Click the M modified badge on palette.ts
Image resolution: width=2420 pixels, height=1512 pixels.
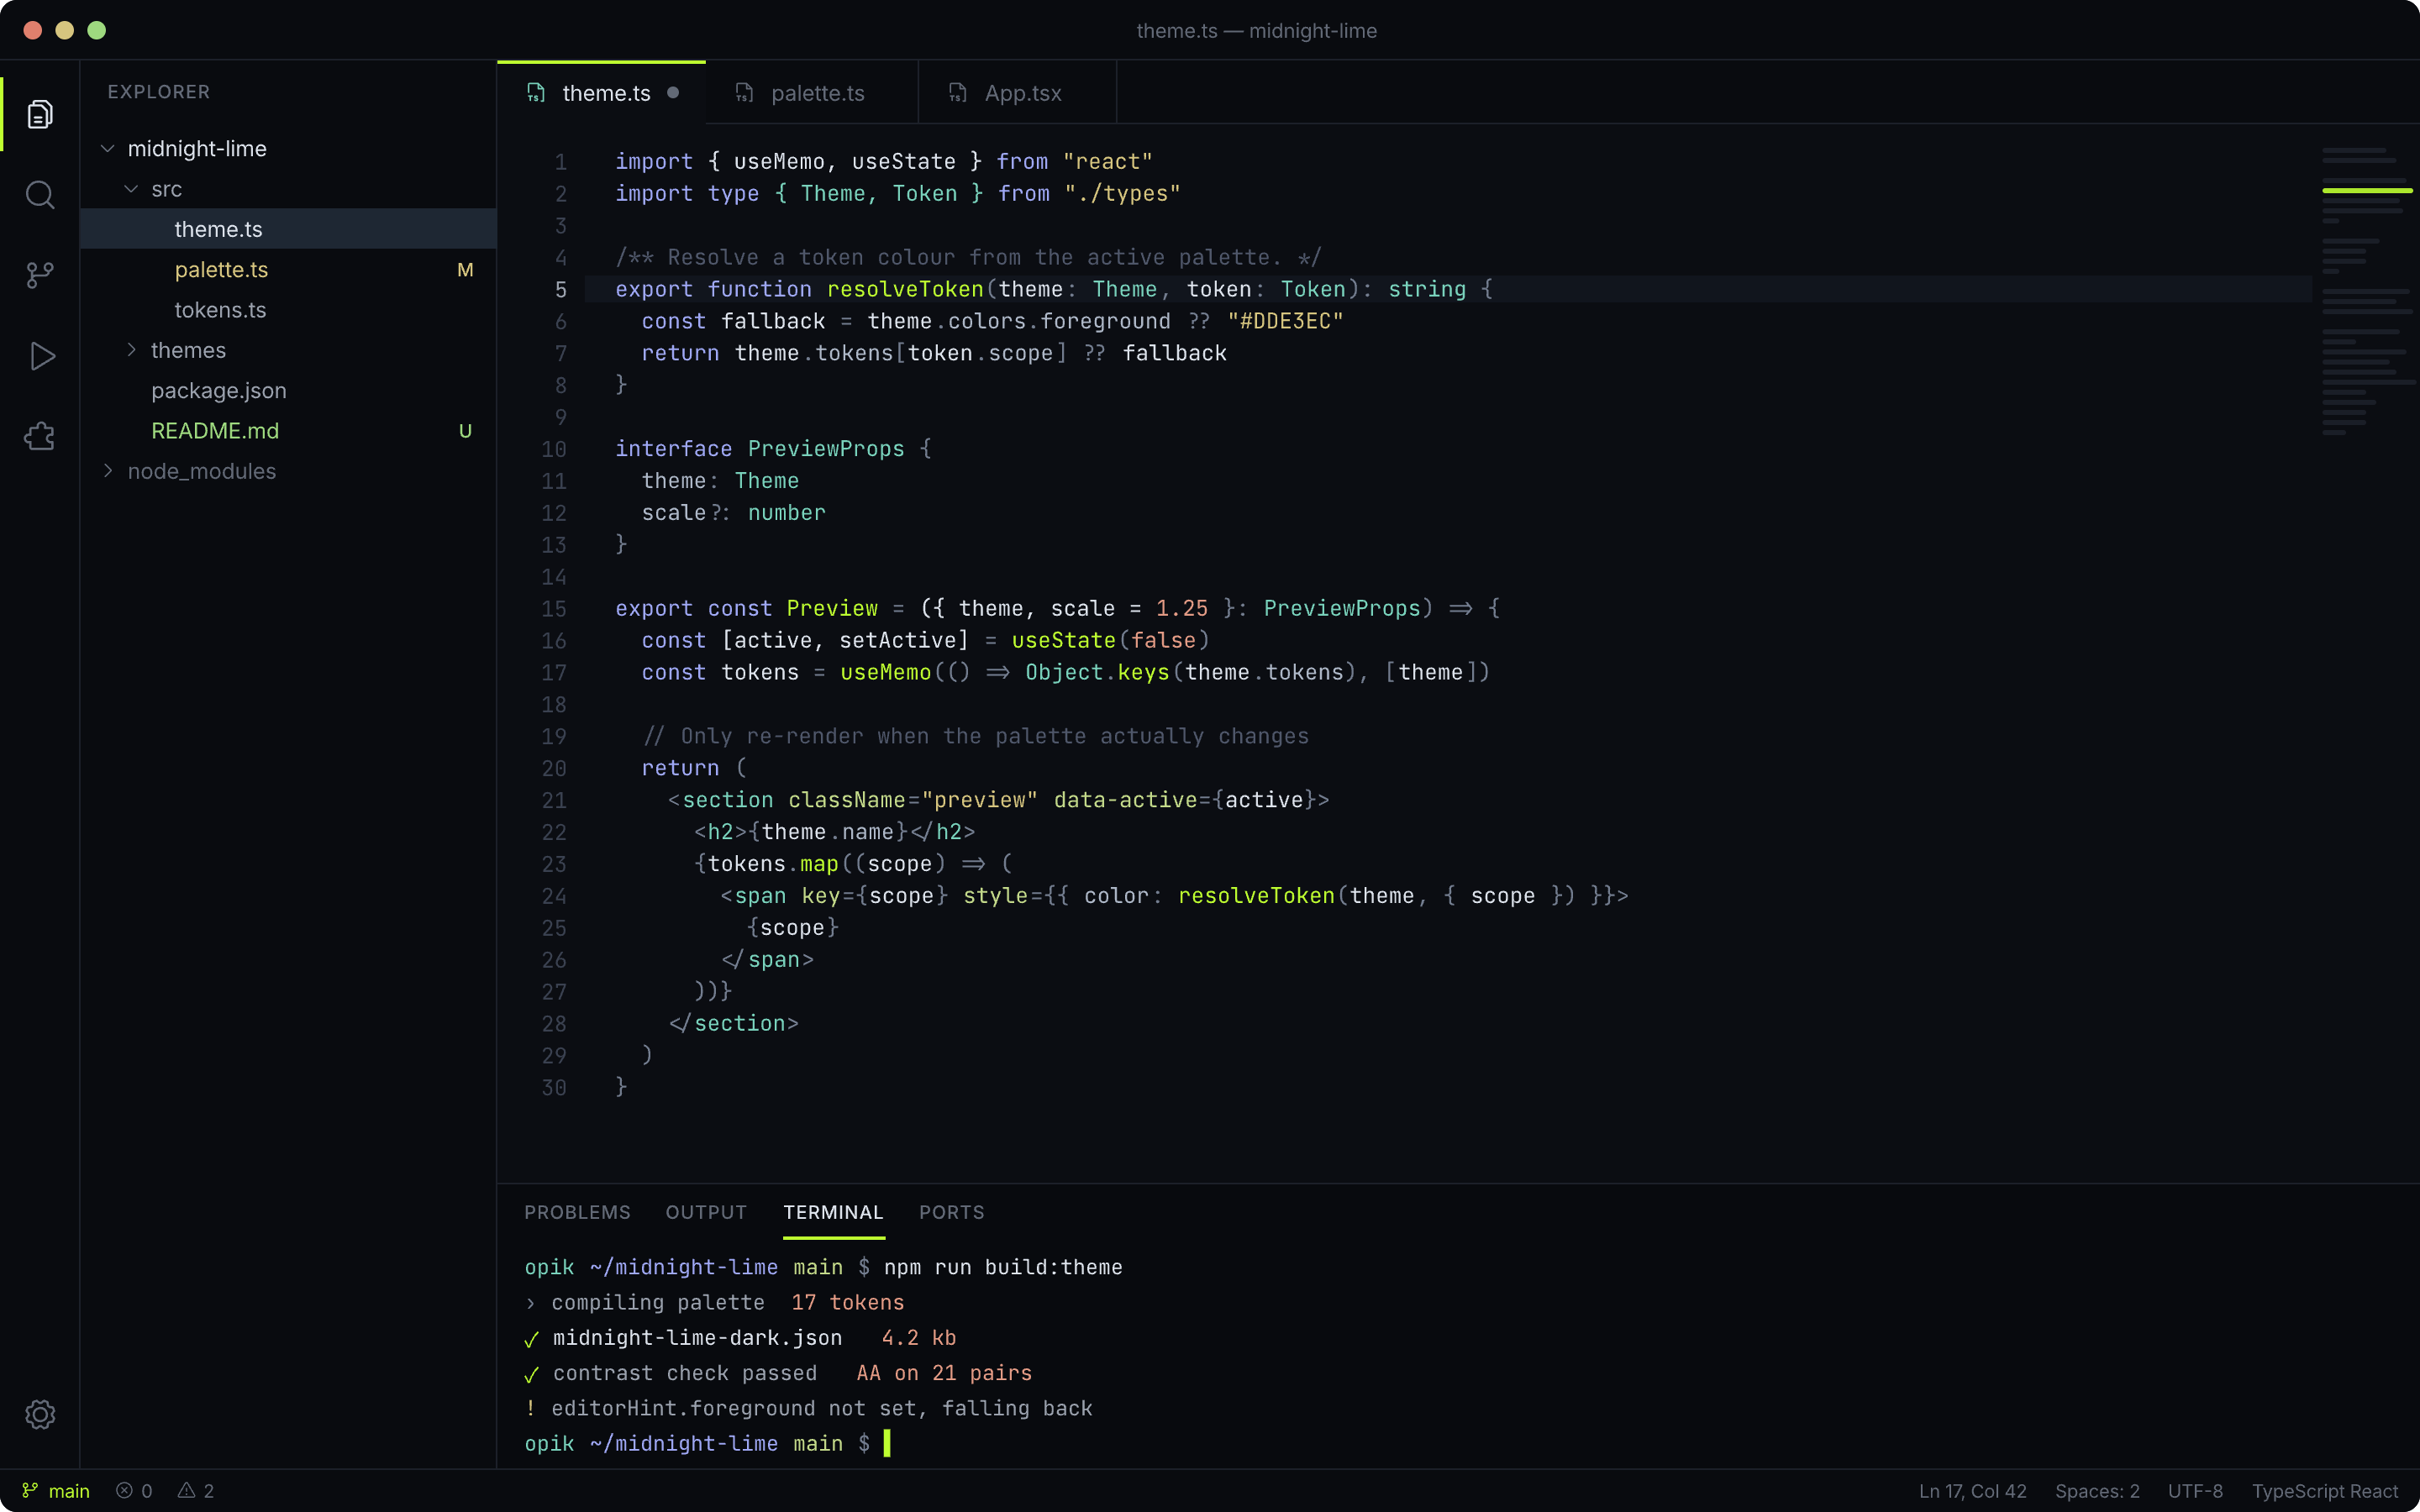tap(465, 270)
